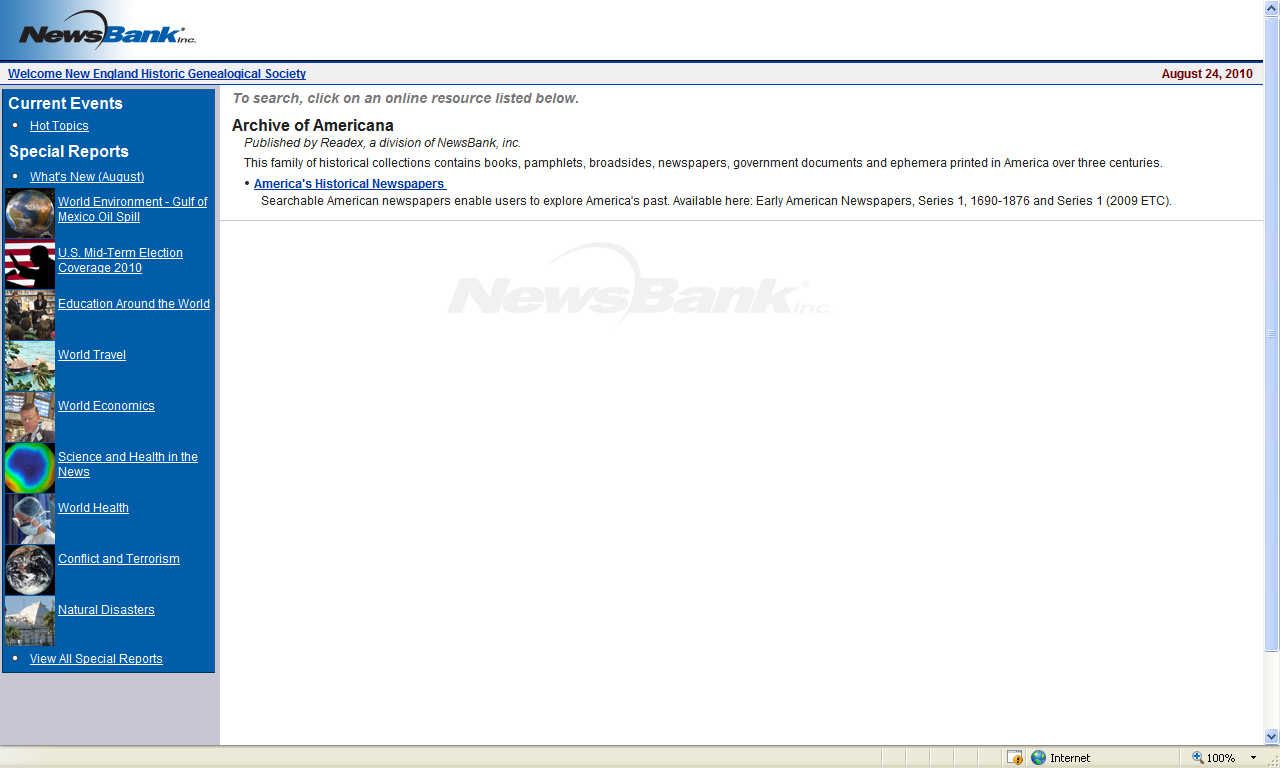This screenshot has width=1280, height=768.
Task: Click 'To search, click on an online resource' text
Action: click(406, 98)
